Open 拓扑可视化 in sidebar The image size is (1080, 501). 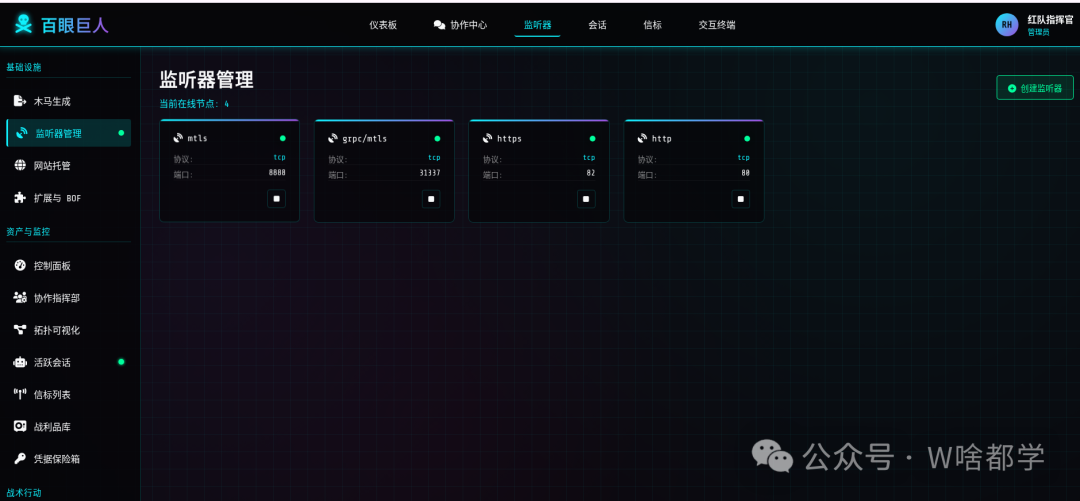(x=68, y=330)
